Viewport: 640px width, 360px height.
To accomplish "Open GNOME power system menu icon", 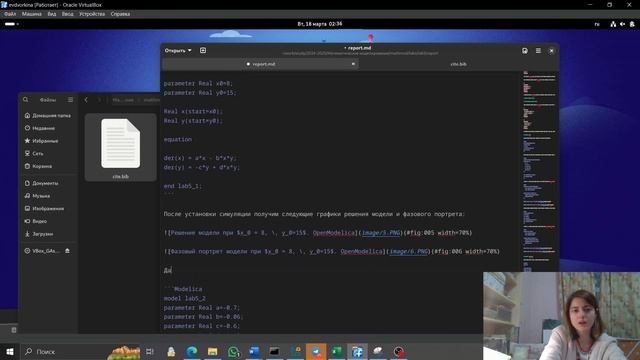I will [632, 24].
